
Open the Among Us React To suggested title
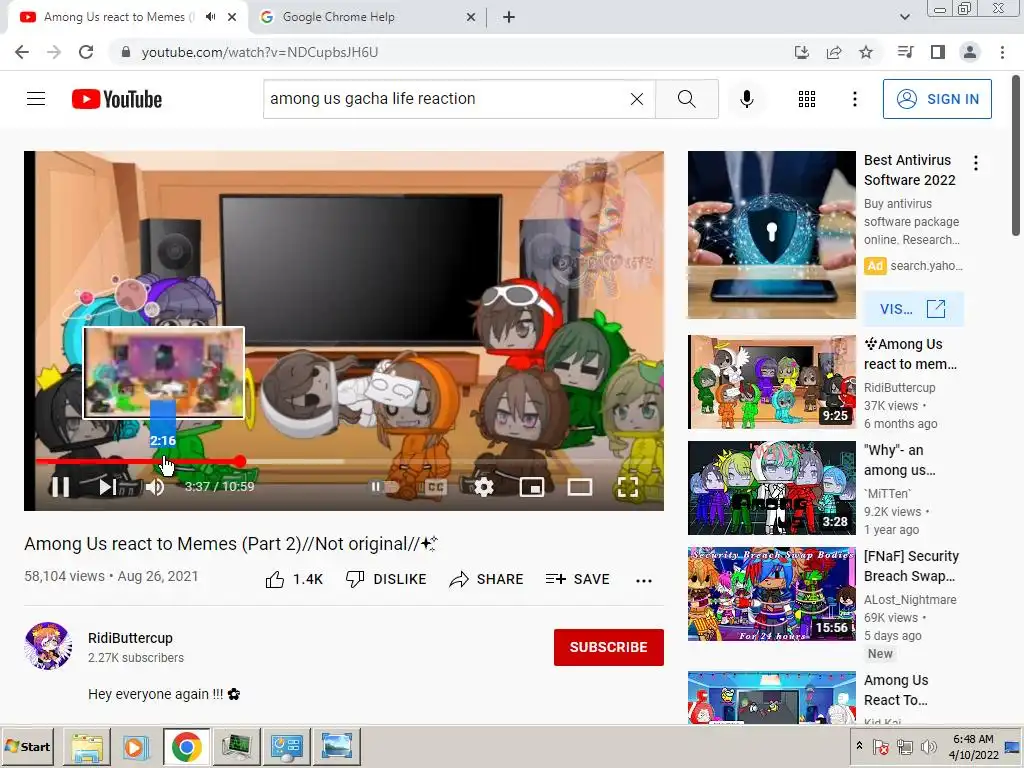point(896,690)
